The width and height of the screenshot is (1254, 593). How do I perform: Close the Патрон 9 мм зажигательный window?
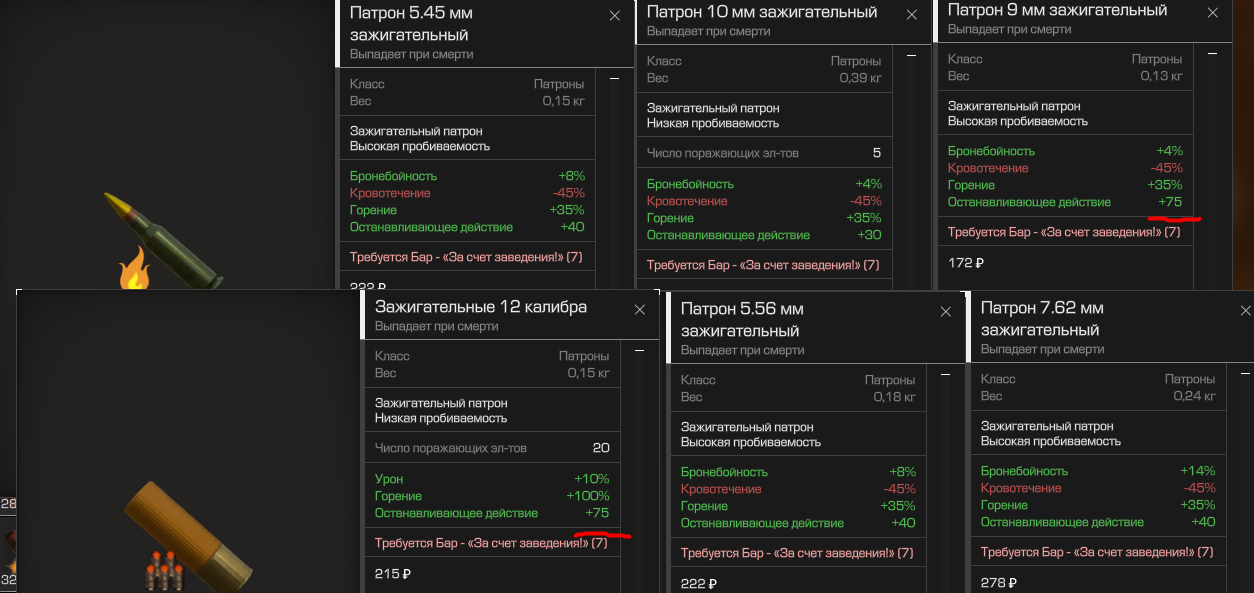(1212, 13)
